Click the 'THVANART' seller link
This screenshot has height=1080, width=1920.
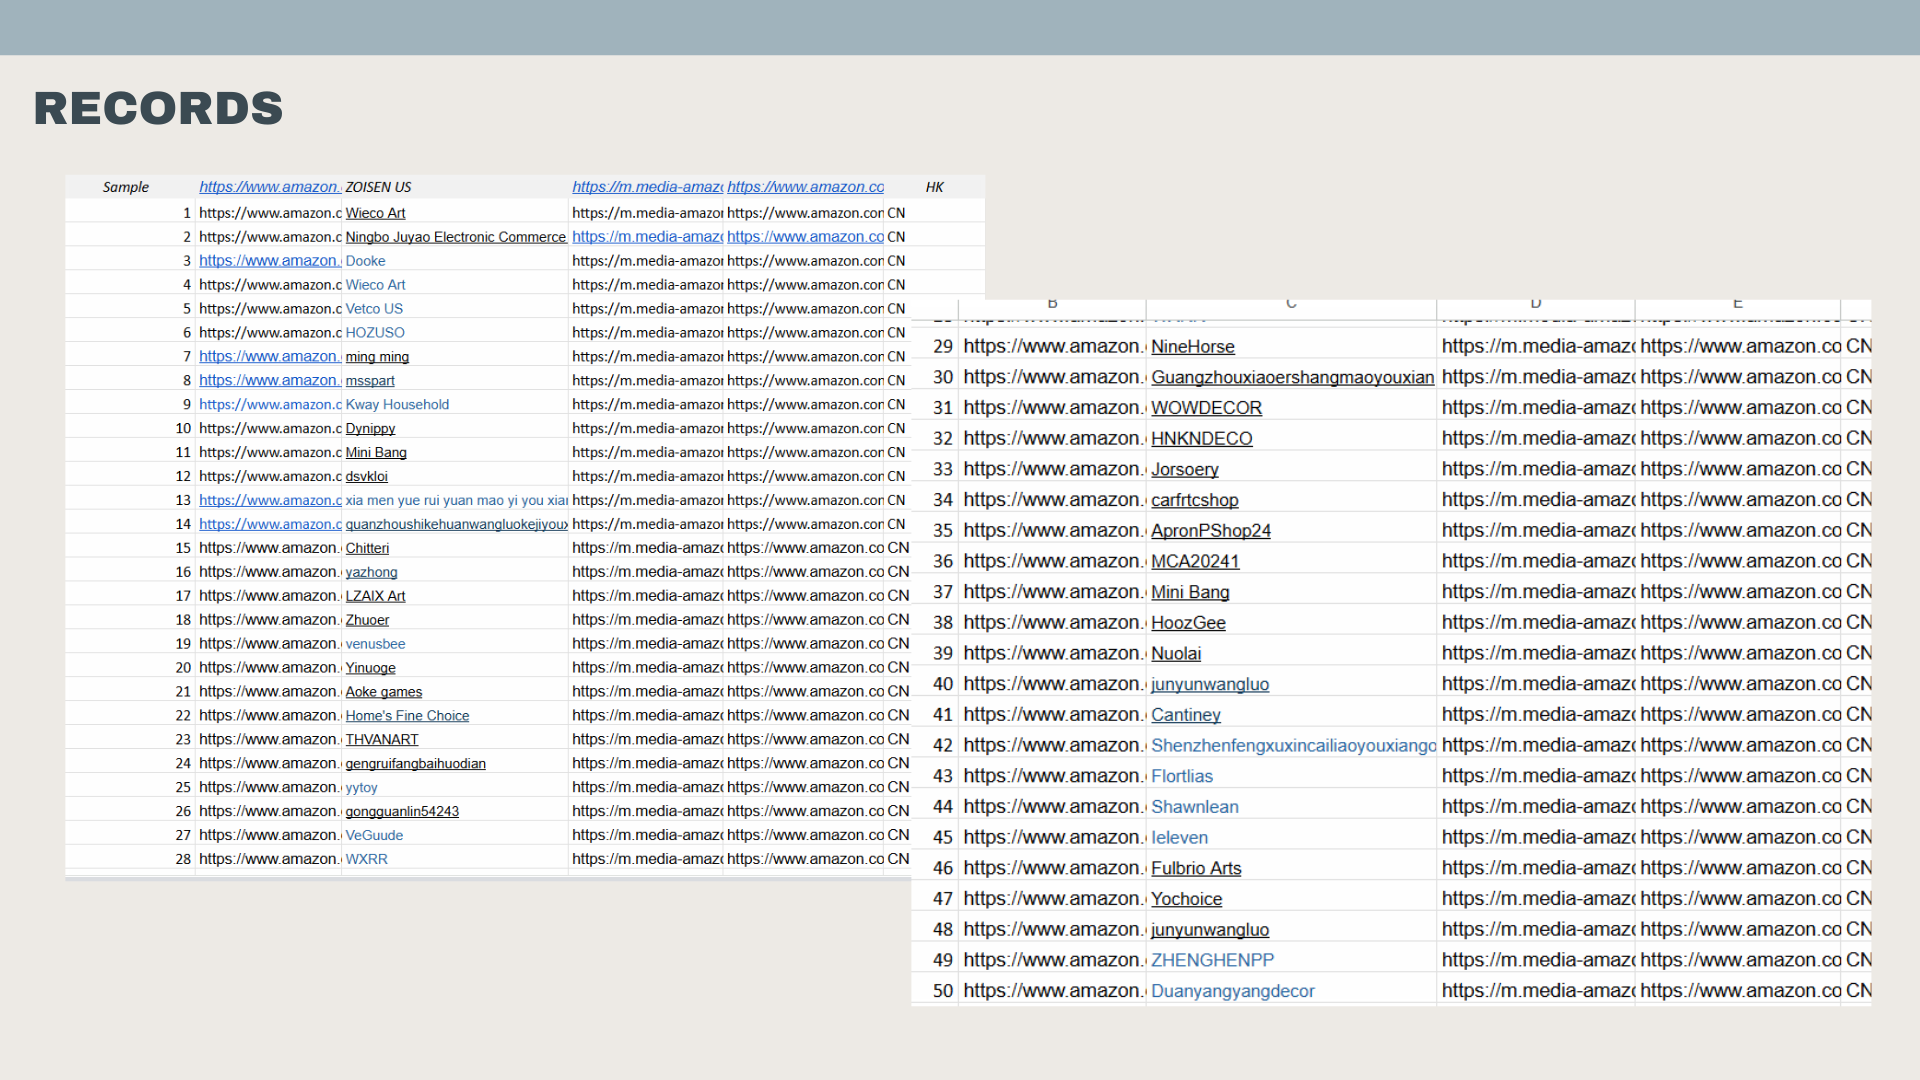382,741
